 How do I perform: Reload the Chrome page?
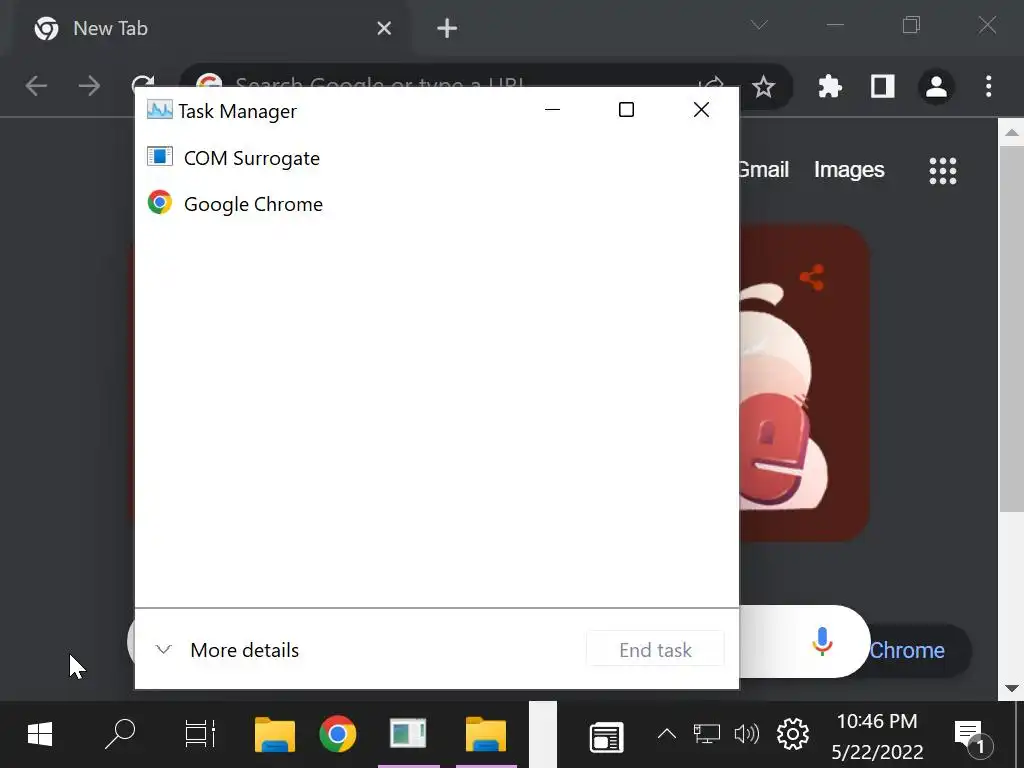tap(142, 82)
